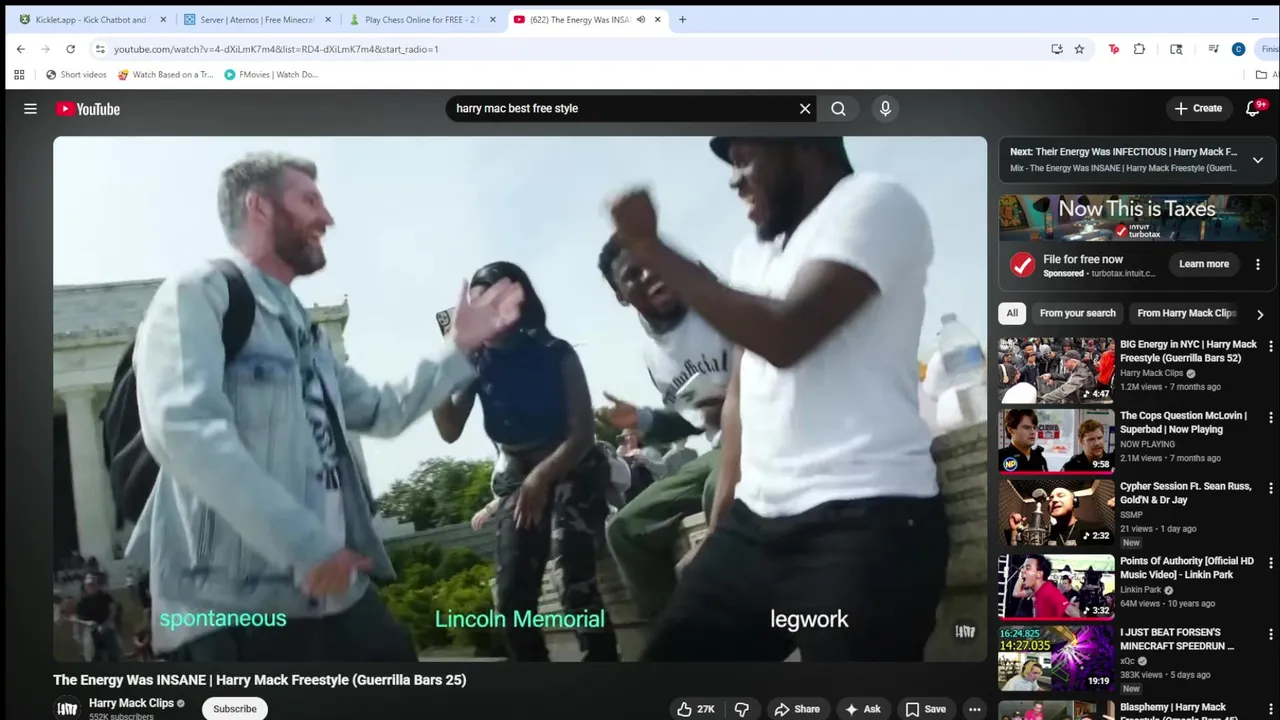Image resolution: width=1280 pixels, height=720 pixels.
Task: Mute the YouTube tab via speaker icon
Action: tap(641, 19)
